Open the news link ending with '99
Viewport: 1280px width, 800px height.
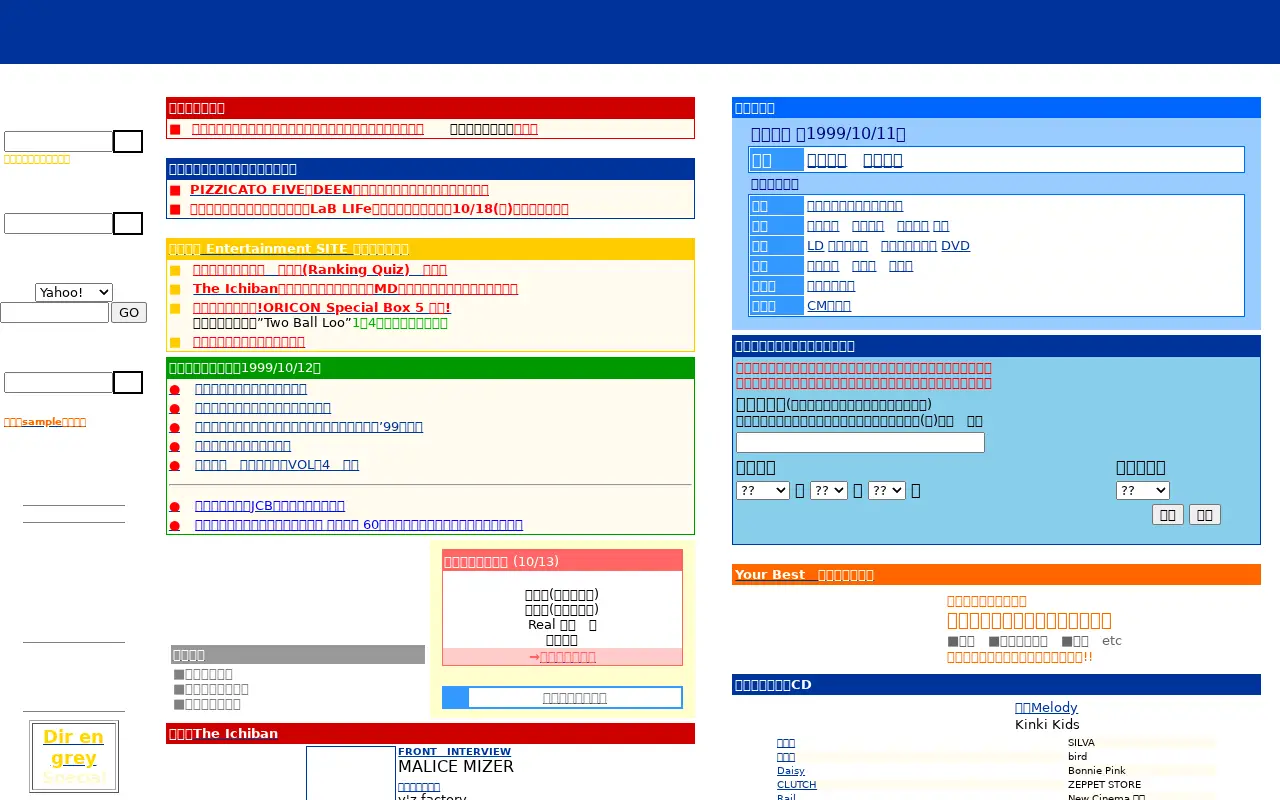tap(309, 427)
